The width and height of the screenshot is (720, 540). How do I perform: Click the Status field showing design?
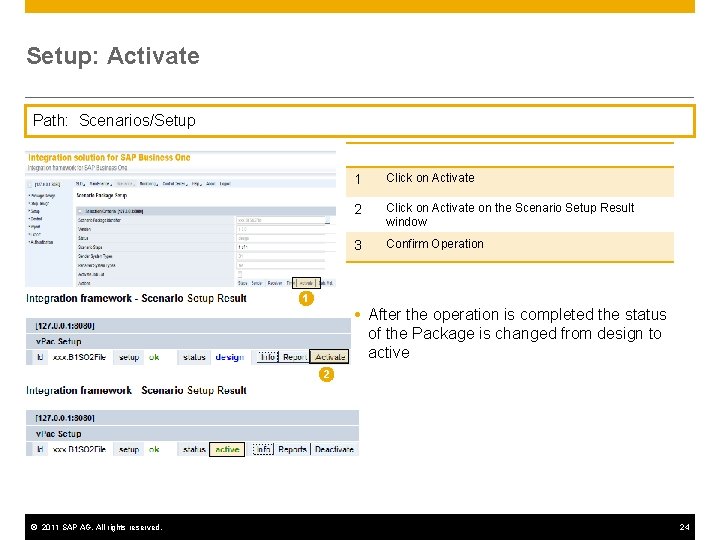[281, 238]
